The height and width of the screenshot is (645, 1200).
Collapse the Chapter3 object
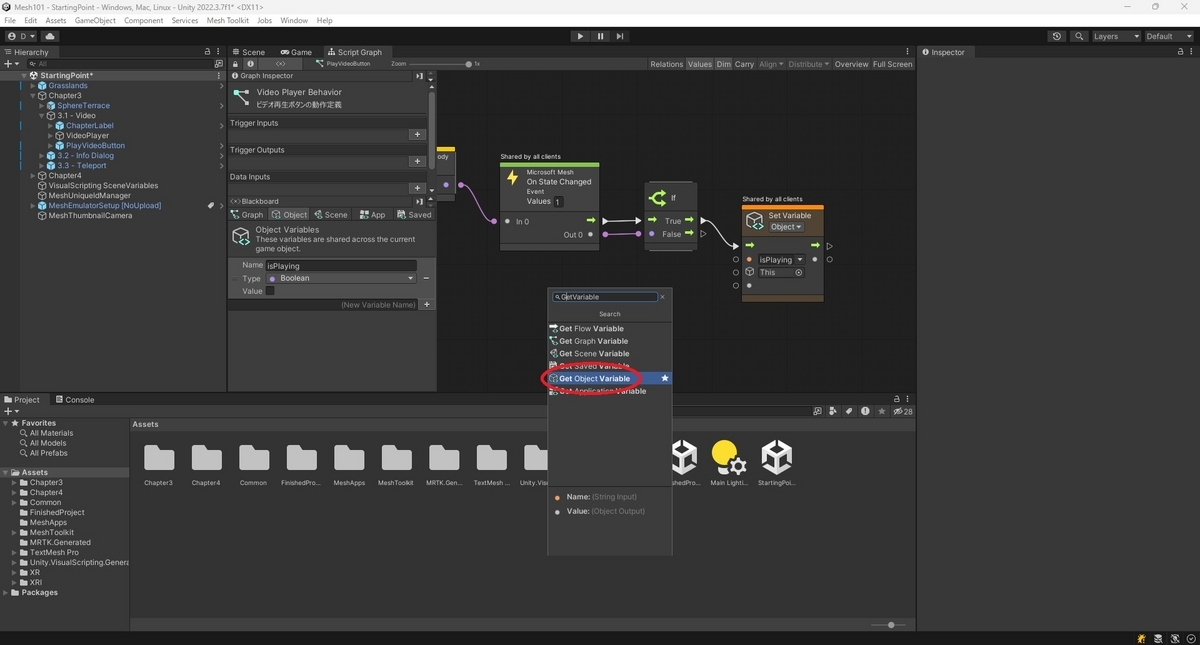point(33,95)
